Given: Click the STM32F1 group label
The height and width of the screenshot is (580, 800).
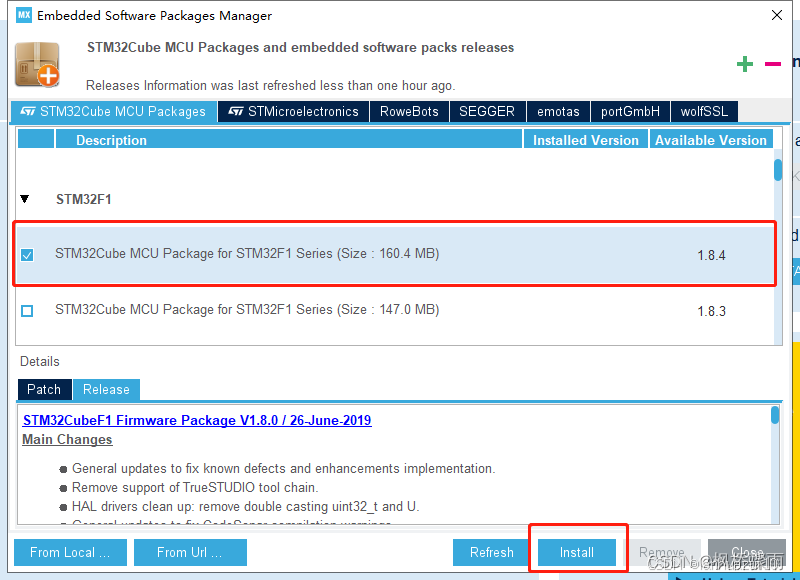Looking at the screenshot, I should tap(84, 199).
